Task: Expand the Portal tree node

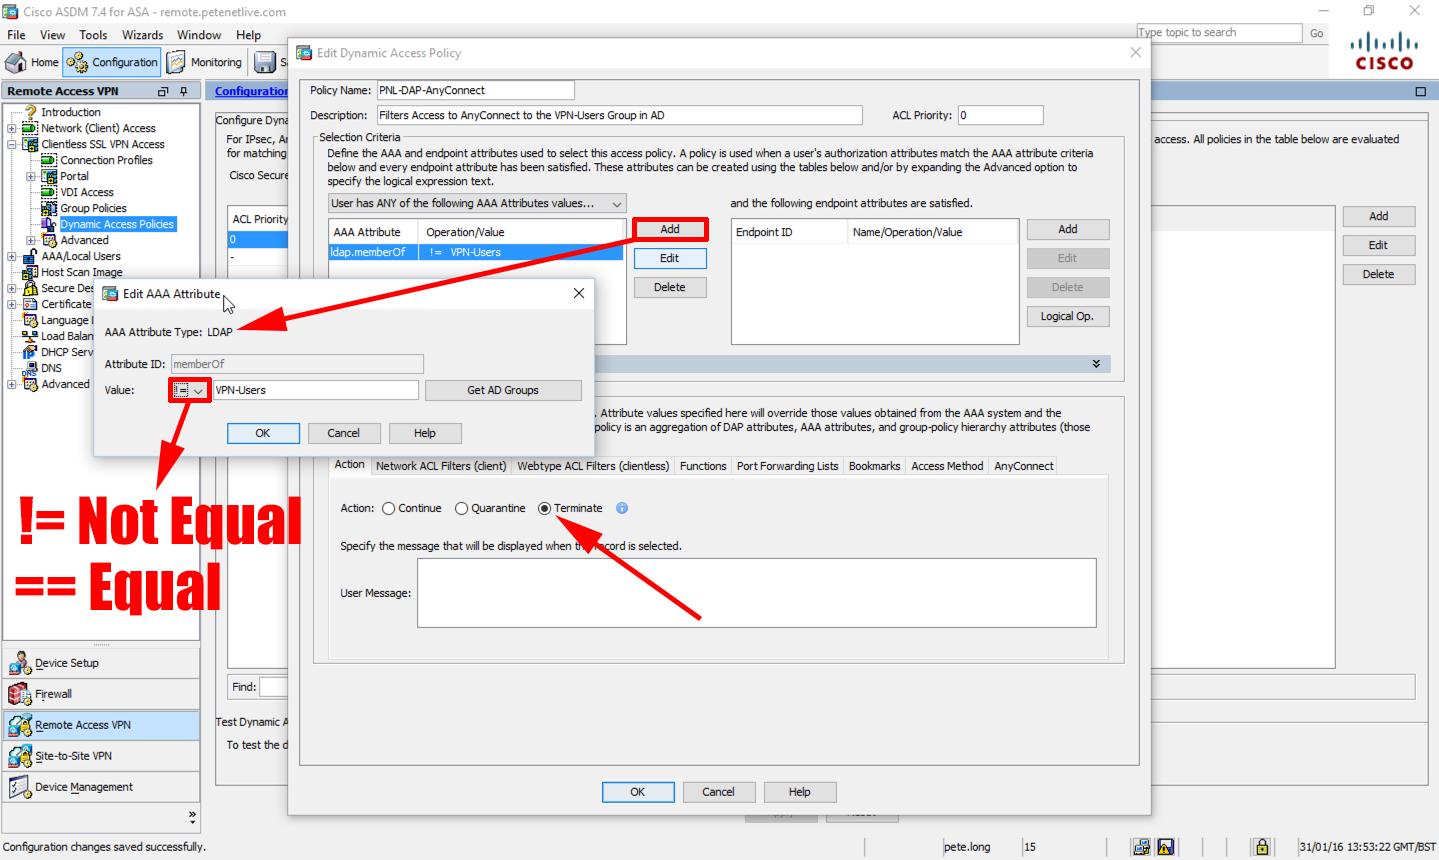Action: pos(30,176)
